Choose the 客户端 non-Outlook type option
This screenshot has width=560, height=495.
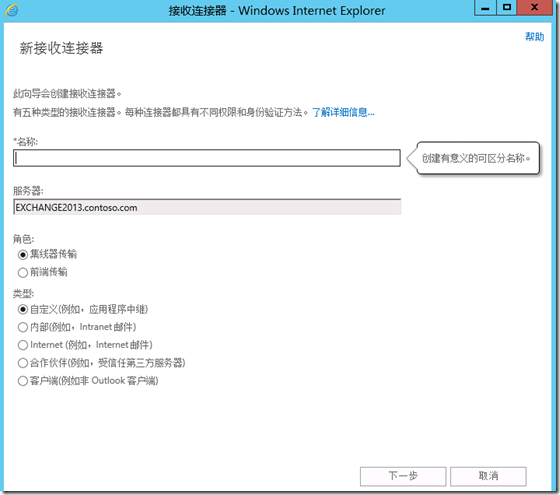pyautogui.click(x=23, y=381)
